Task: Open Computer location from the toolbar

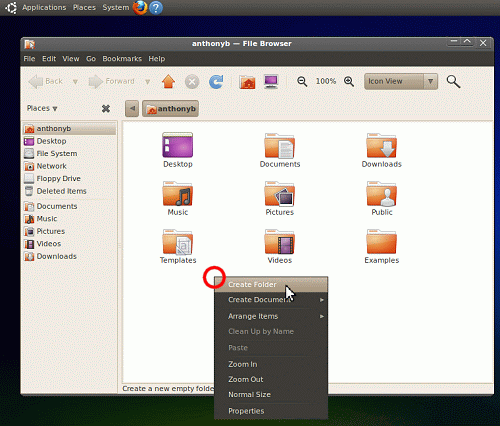Action: click(271, 82)
